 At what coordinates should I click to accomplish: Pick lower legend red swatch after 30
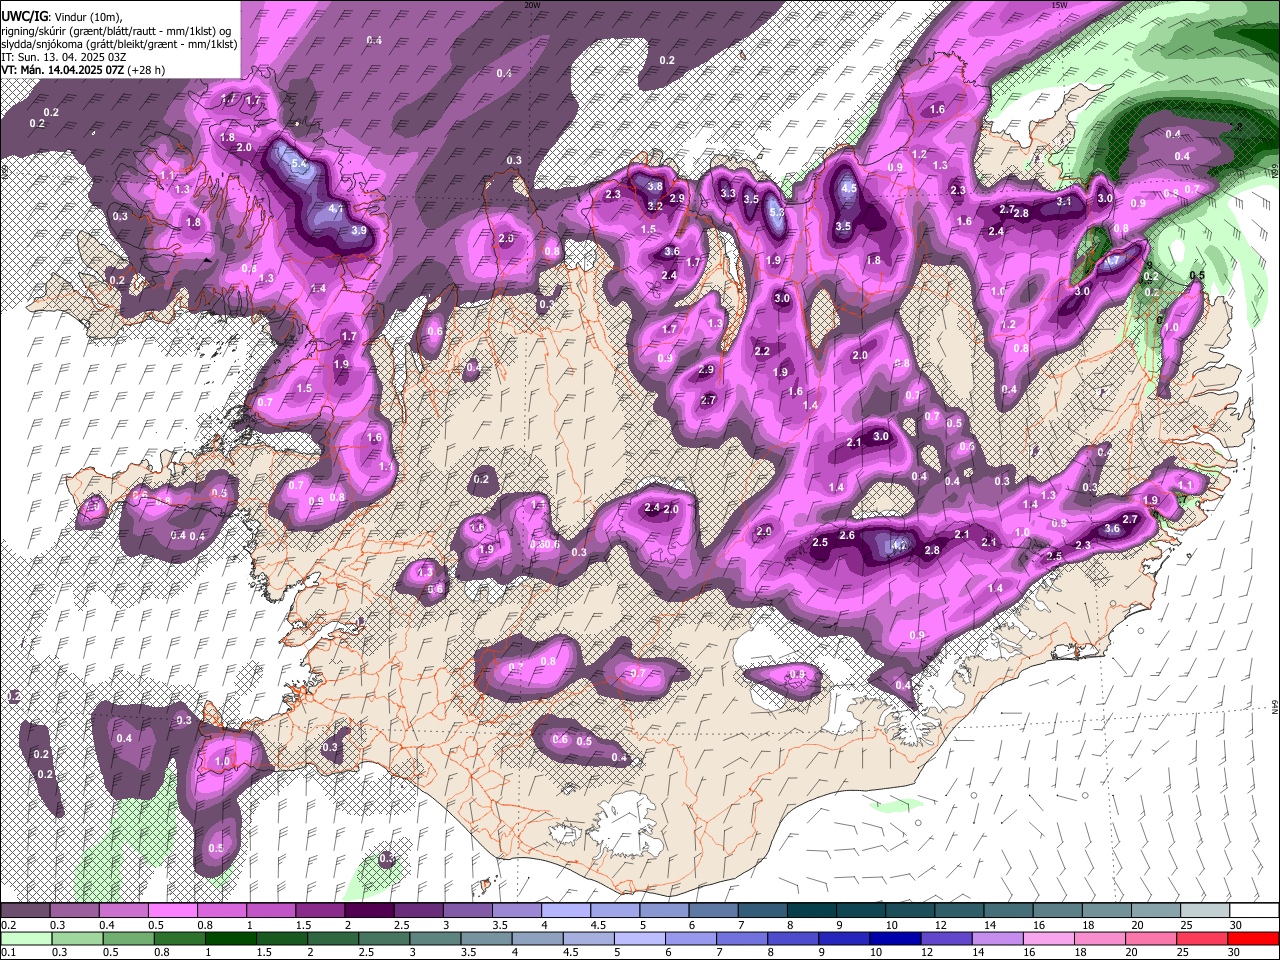click(x=1254, y=938)
